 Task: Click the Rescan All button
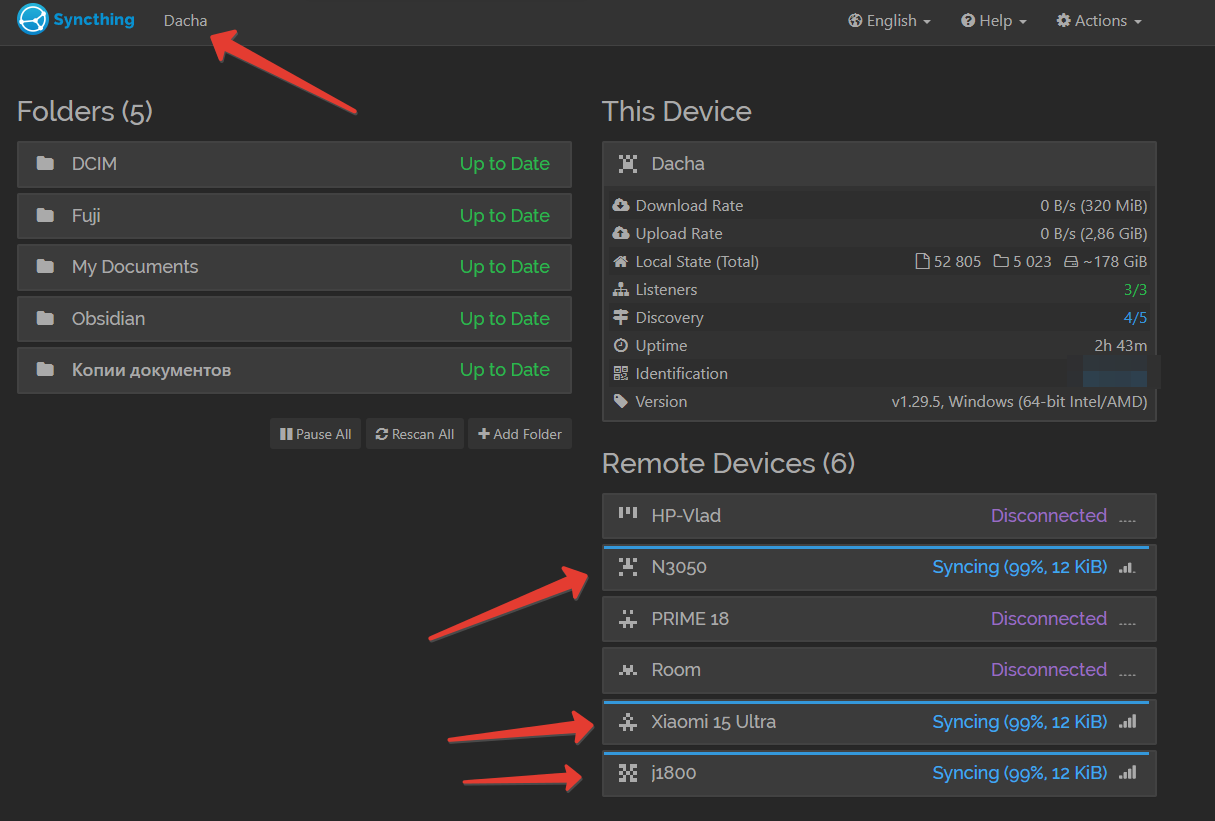pos(415,434)
